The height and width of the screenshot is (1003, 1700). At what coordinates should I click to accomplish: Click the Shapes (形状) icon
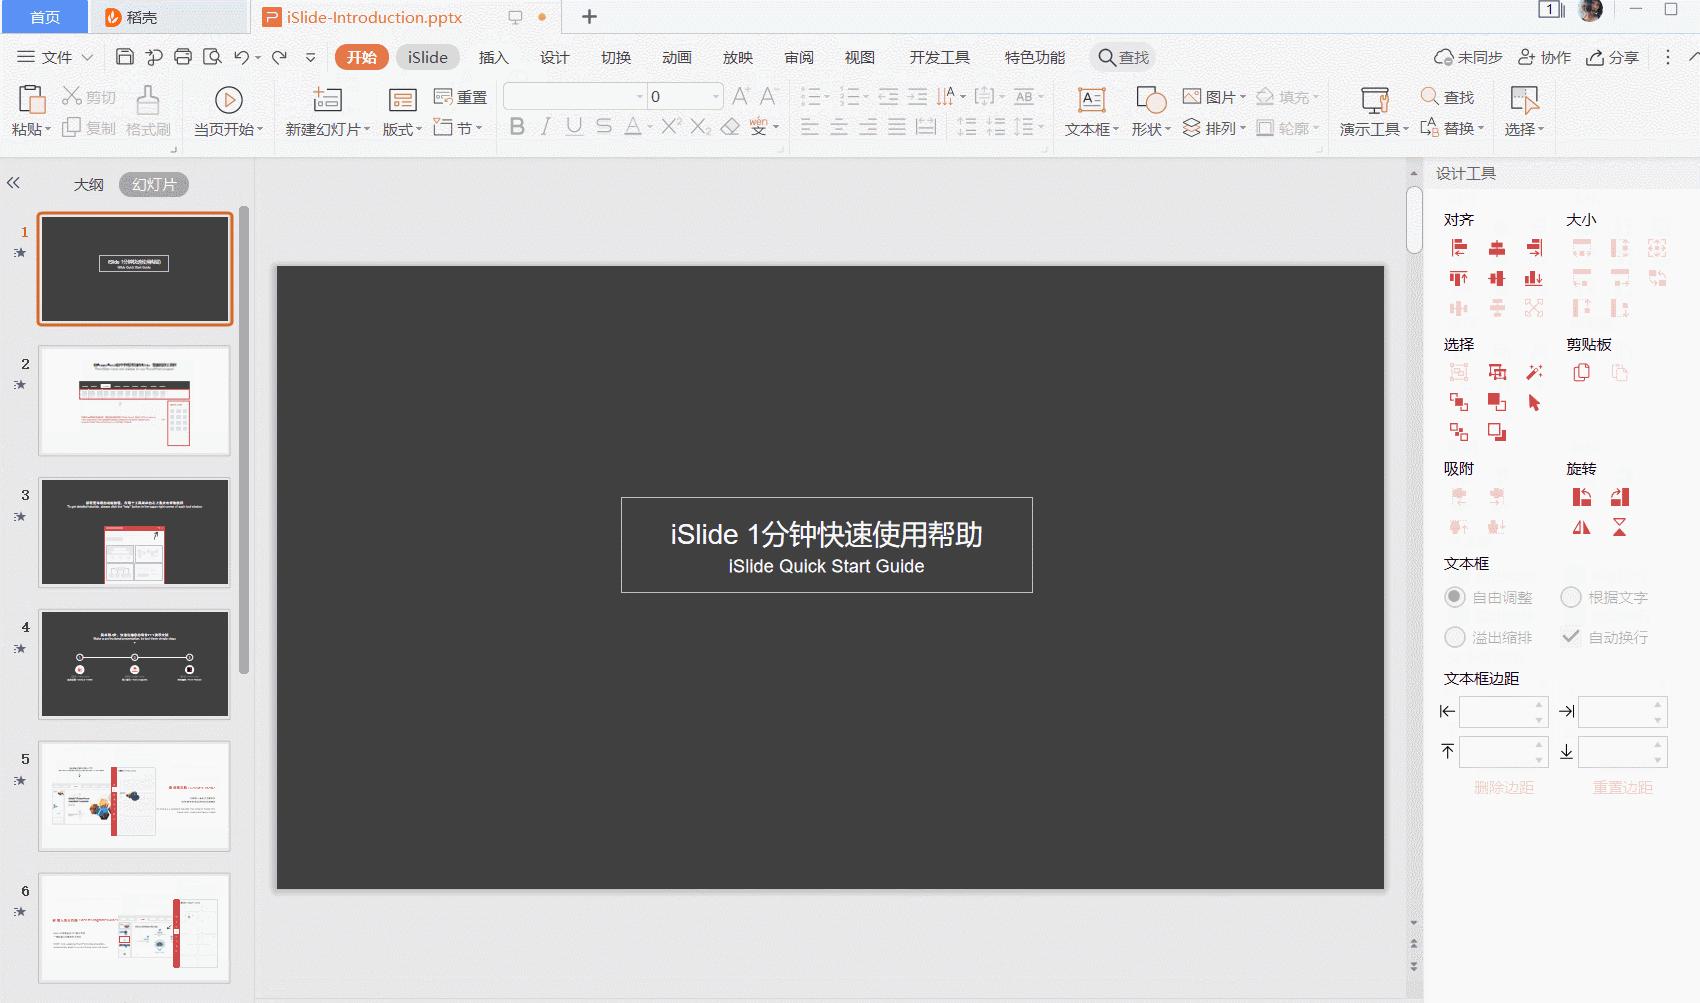pyautogui.click(x=1151, y=99)
